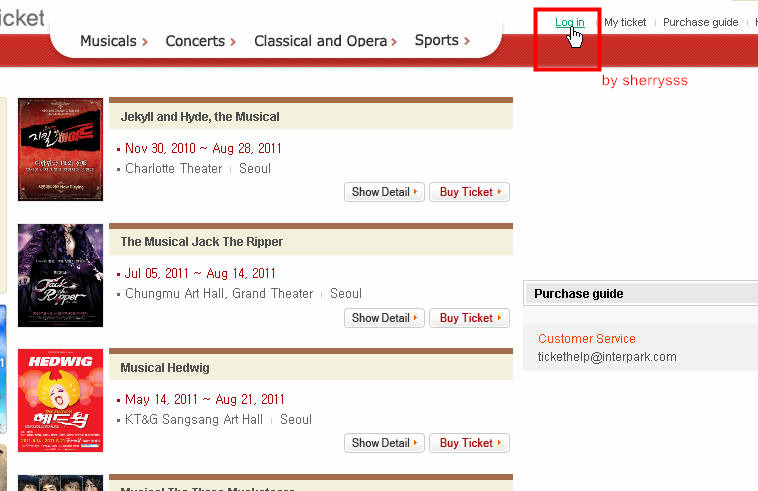Click the title Jekyll and Hyde, the Musical
This screenshot has width=758, height=491.
pyautogui.click(x=200, y=117)
